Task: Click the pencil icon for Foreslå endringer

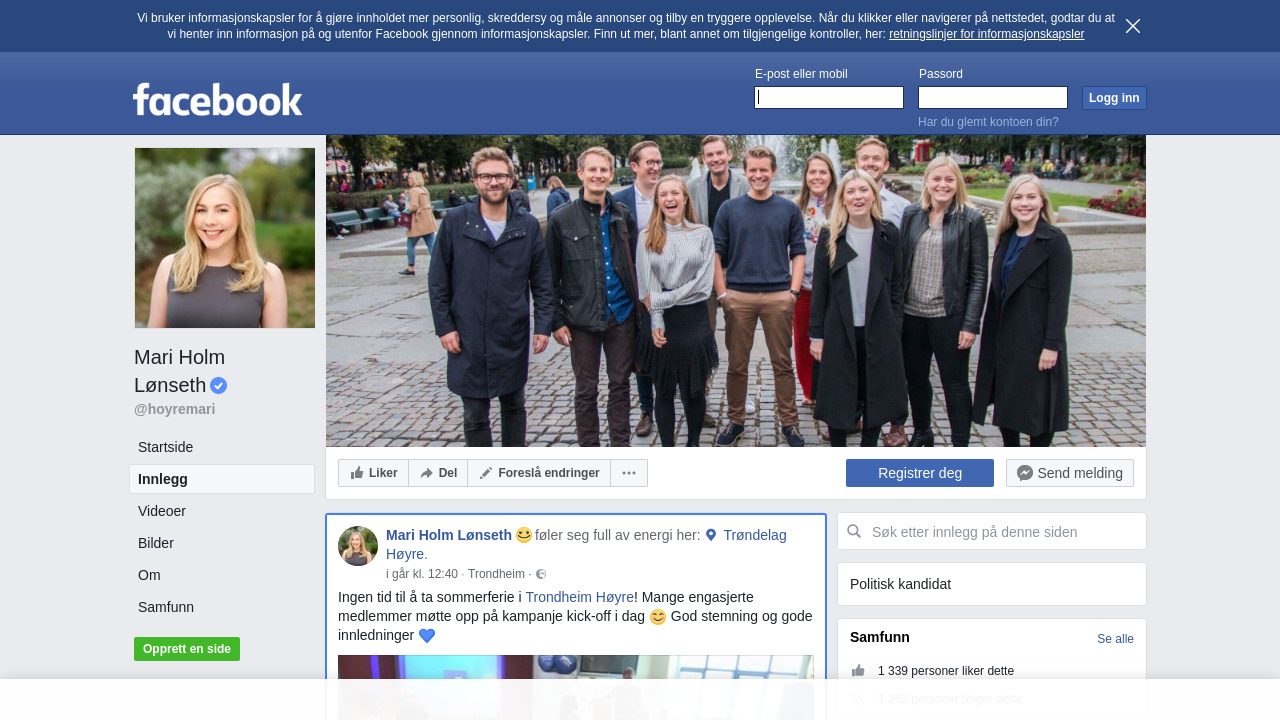Action: 486,473
